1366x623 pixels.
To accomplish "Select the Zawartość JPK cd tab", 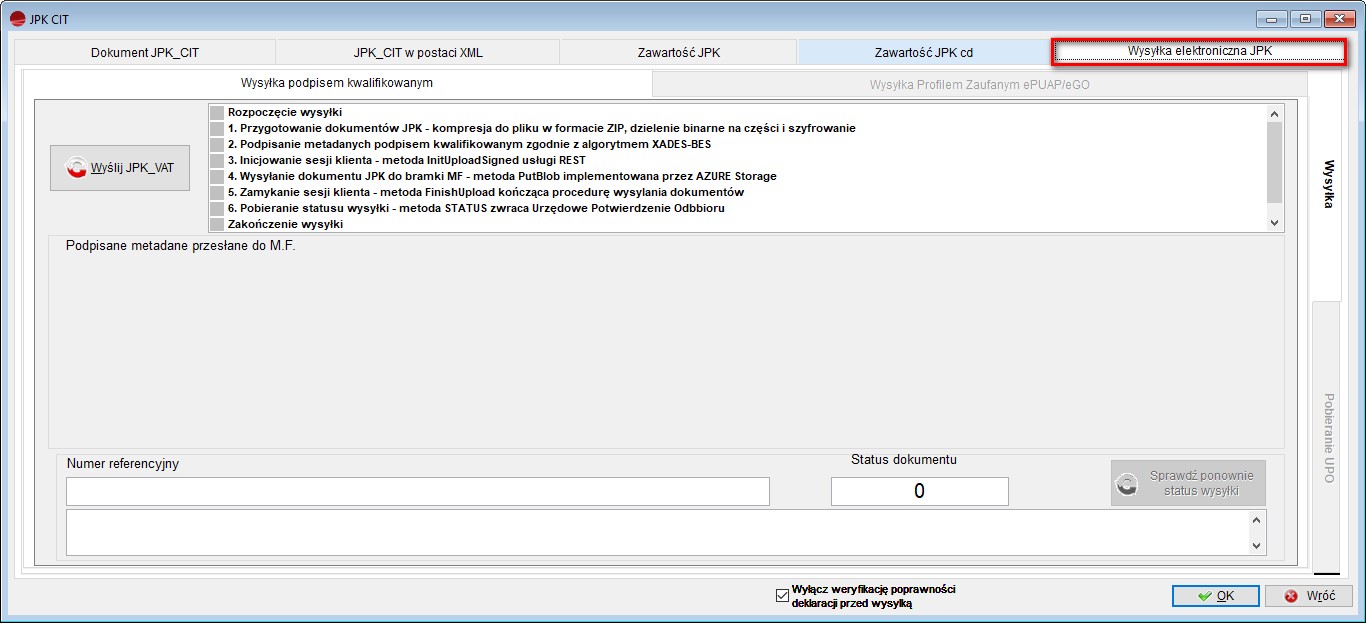I will coord(923,52).
